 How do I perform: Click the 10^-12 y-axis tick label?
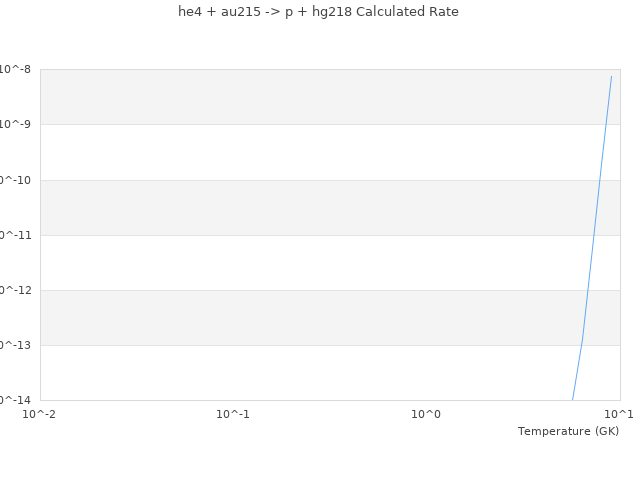point(14,290)
